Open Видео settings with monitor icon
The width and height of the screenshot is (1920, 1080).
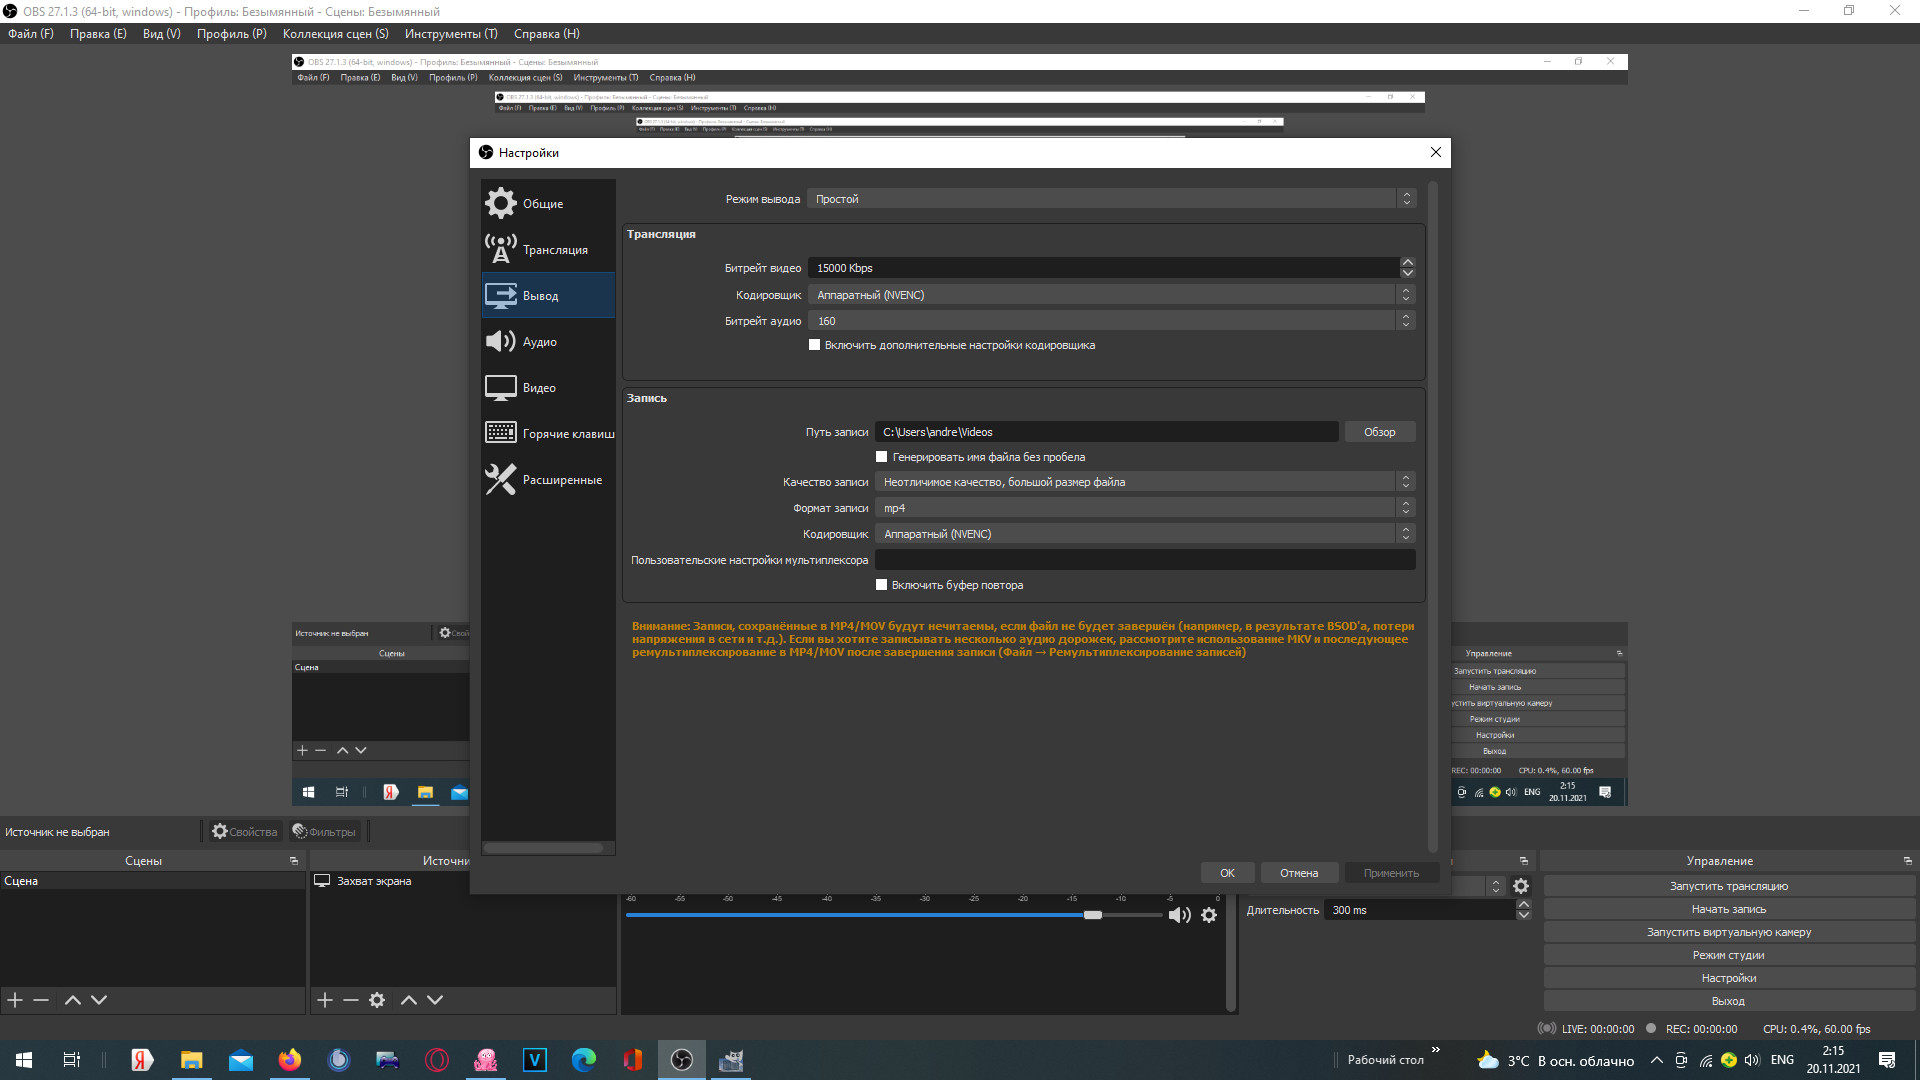[538, 388]
